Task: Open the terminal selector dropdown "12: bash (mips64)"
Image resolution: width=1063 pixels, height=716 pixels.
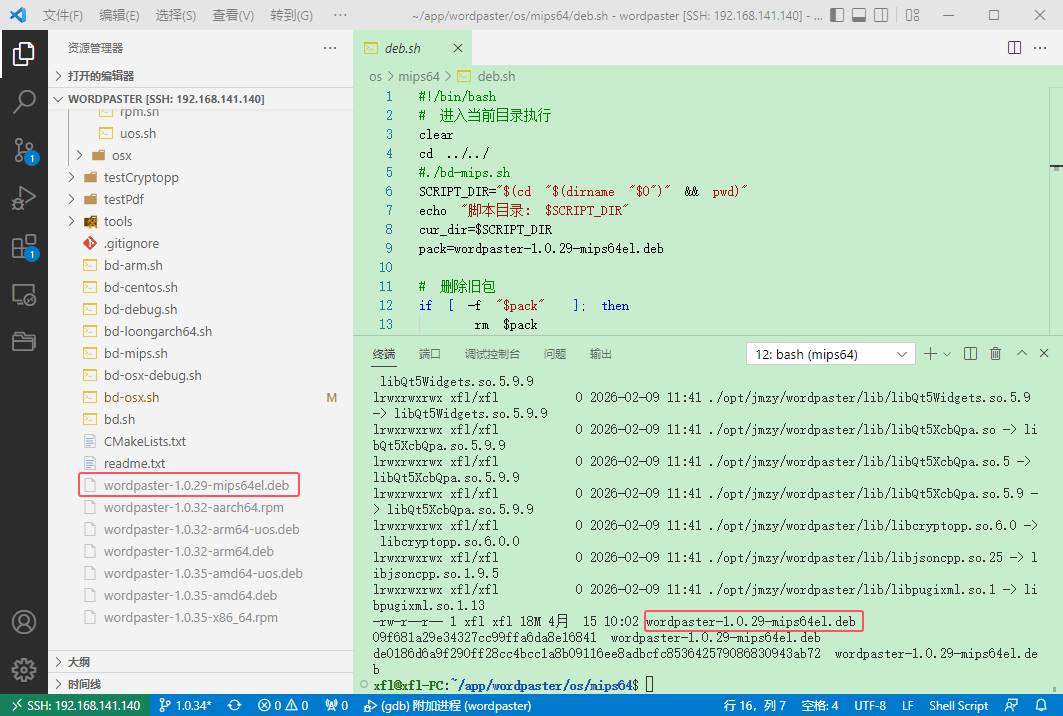Action: click(830, 354)
